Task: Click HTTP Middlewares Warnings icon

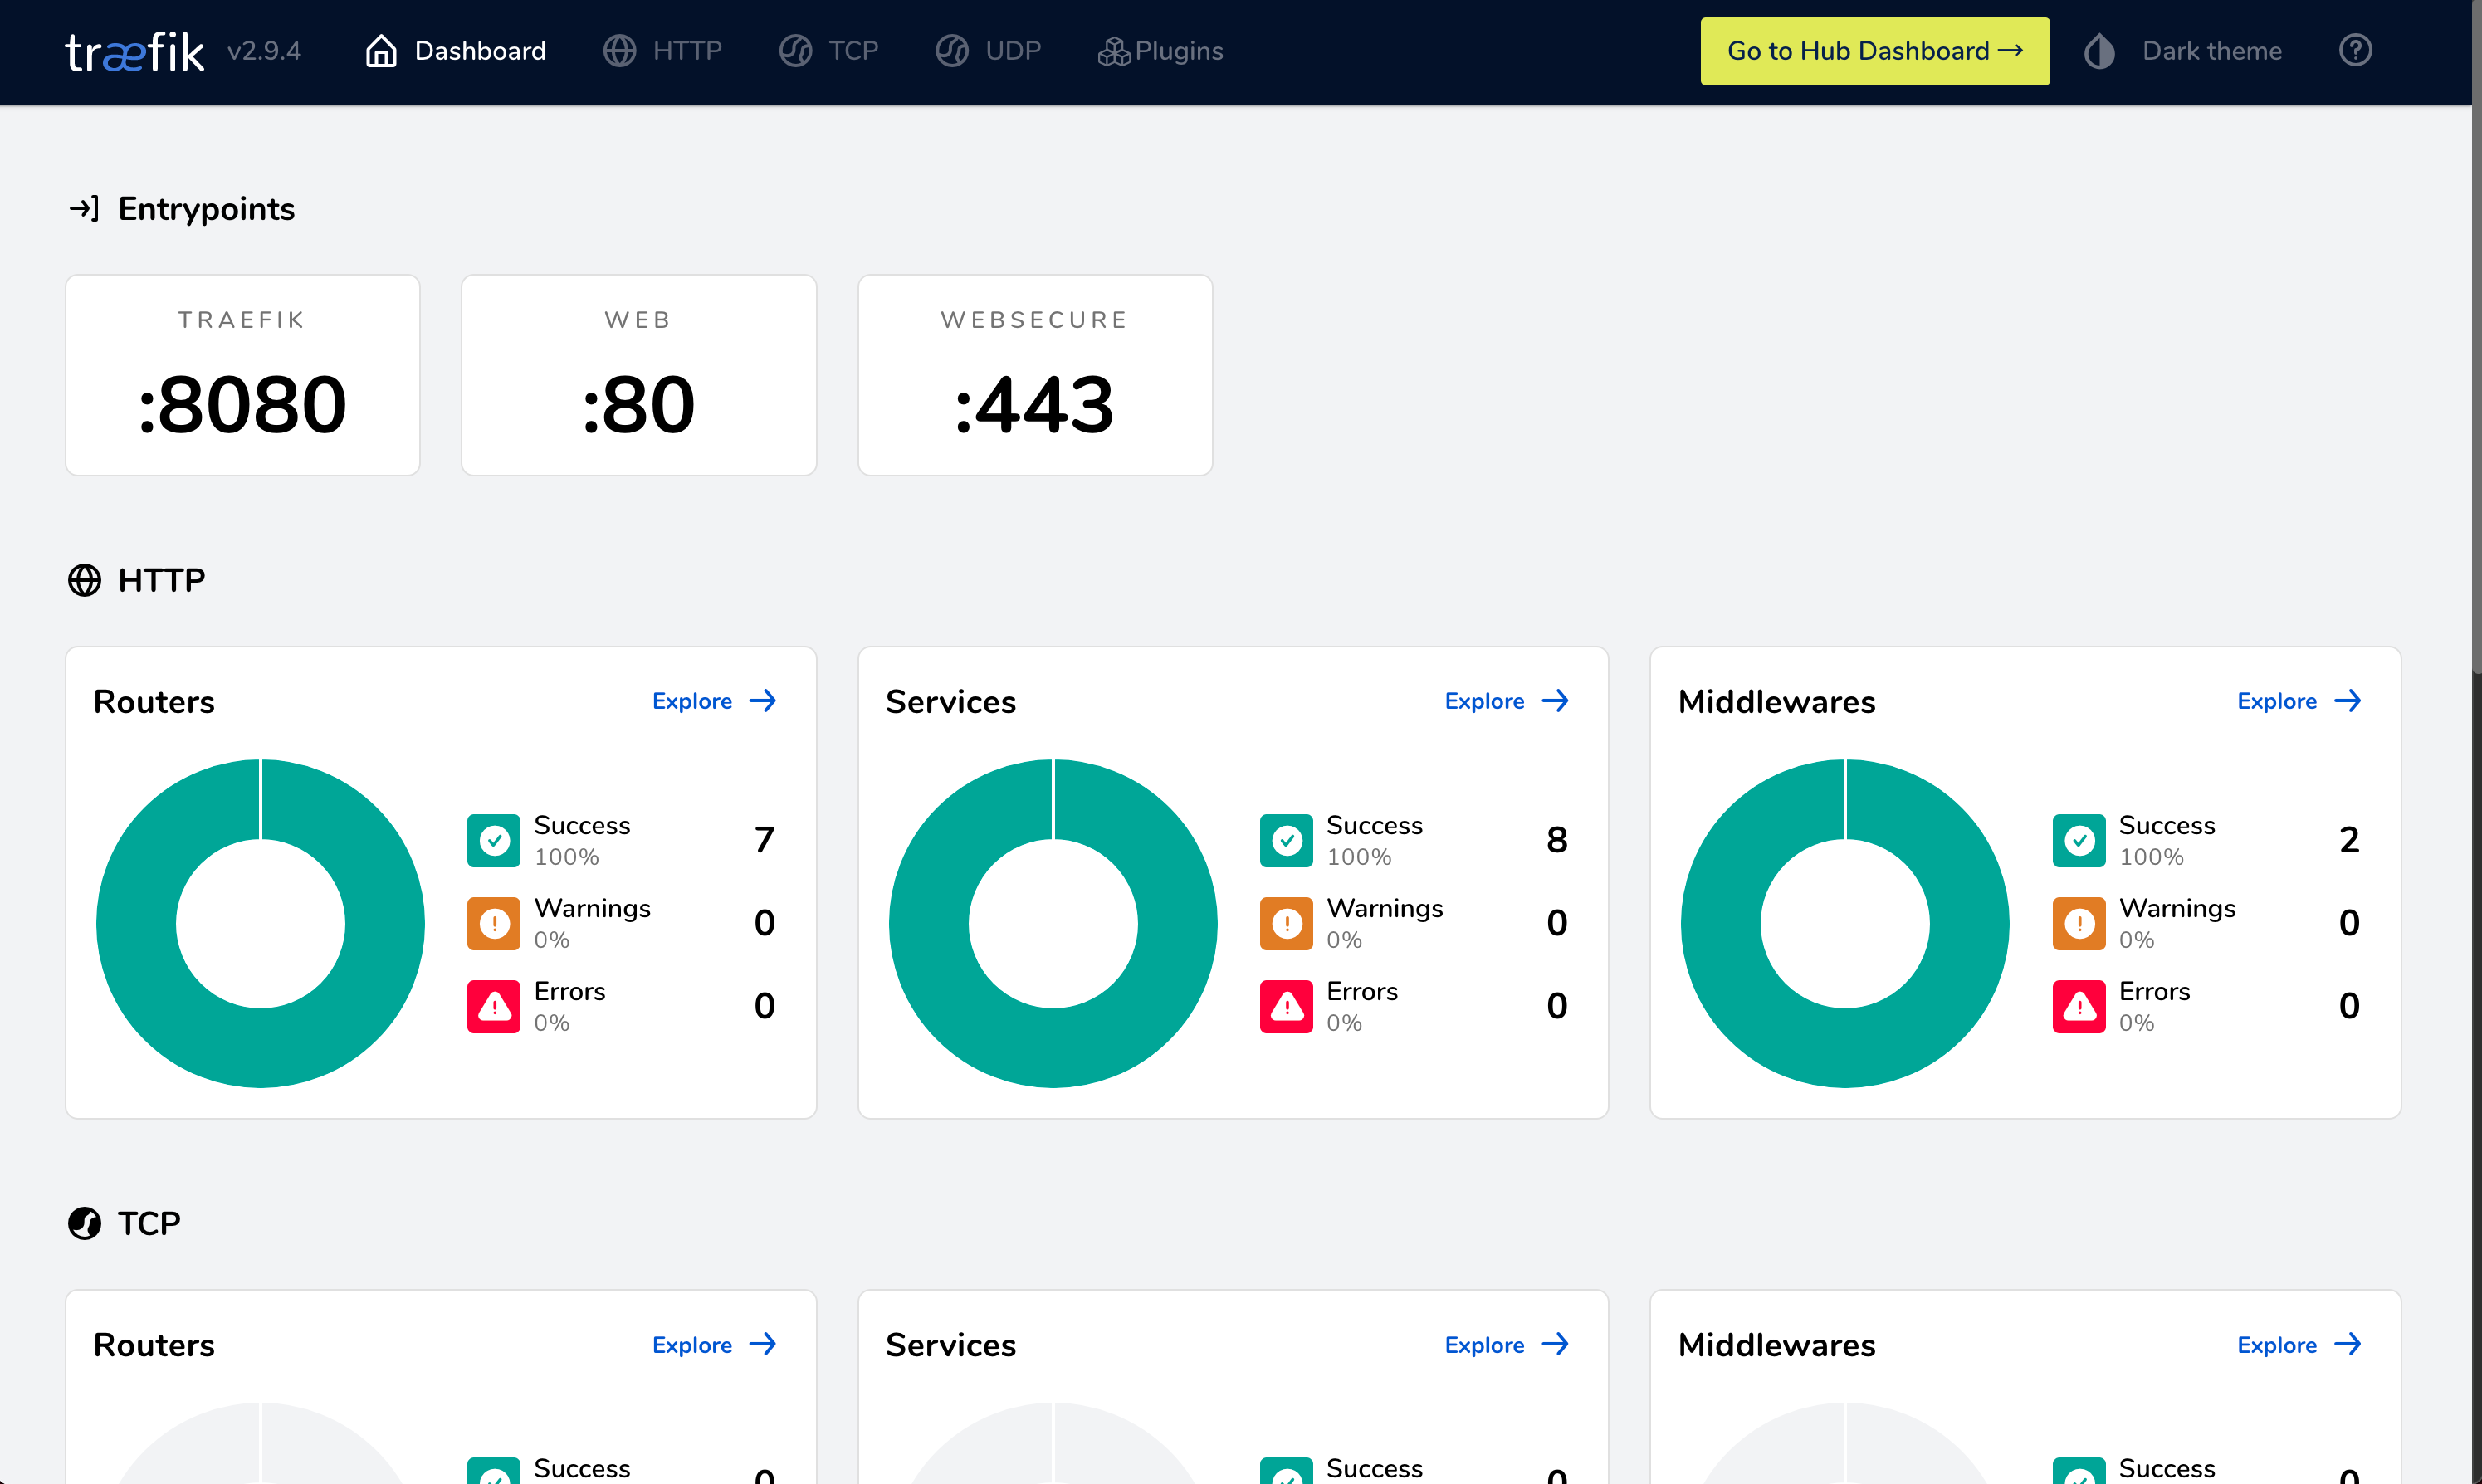Action: 2079,923
